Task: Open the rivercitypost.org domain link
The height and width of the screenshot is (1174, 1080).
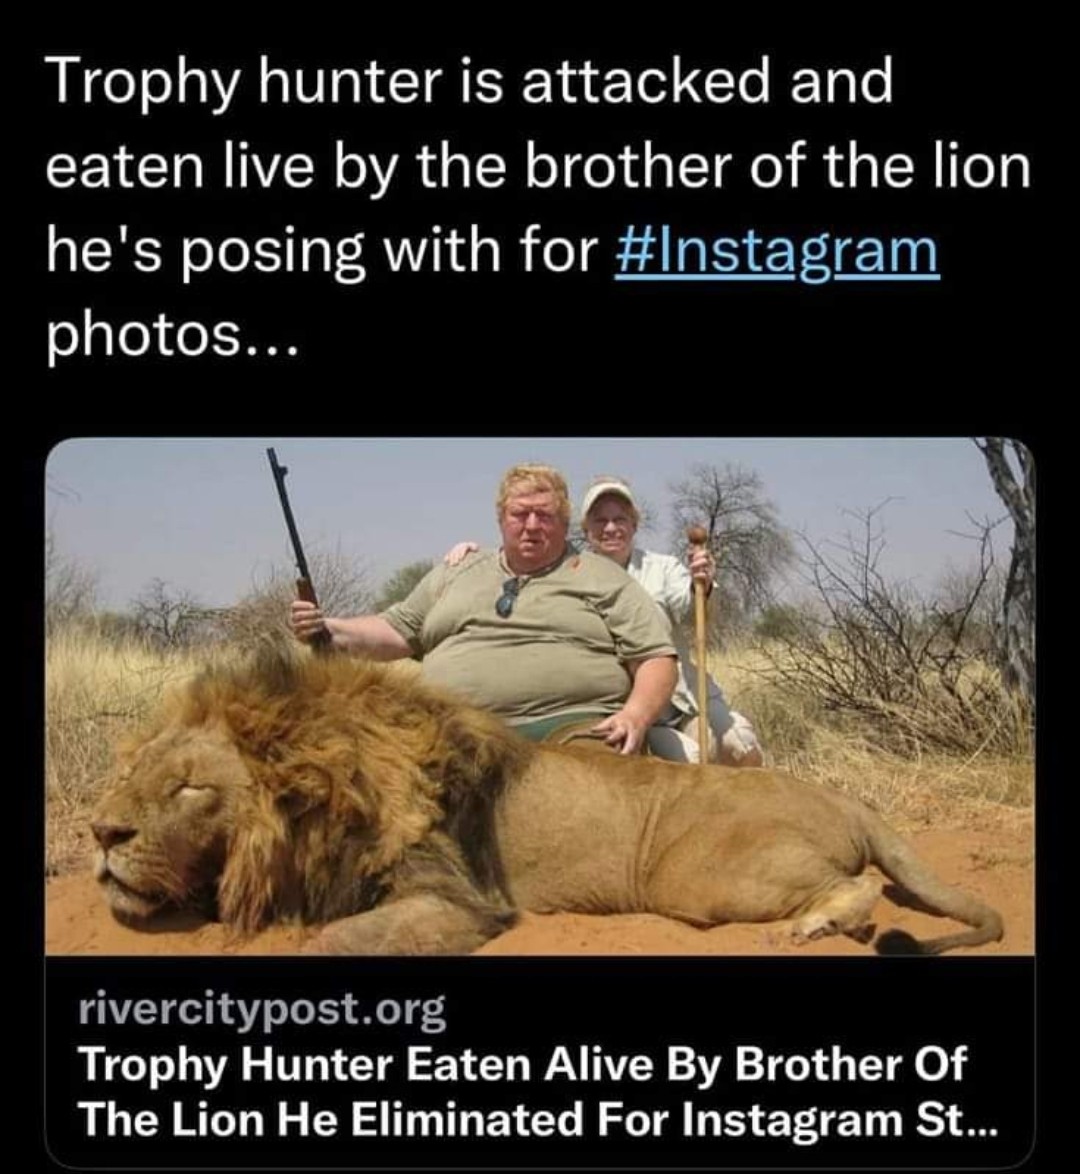Action: (262, 1011)
